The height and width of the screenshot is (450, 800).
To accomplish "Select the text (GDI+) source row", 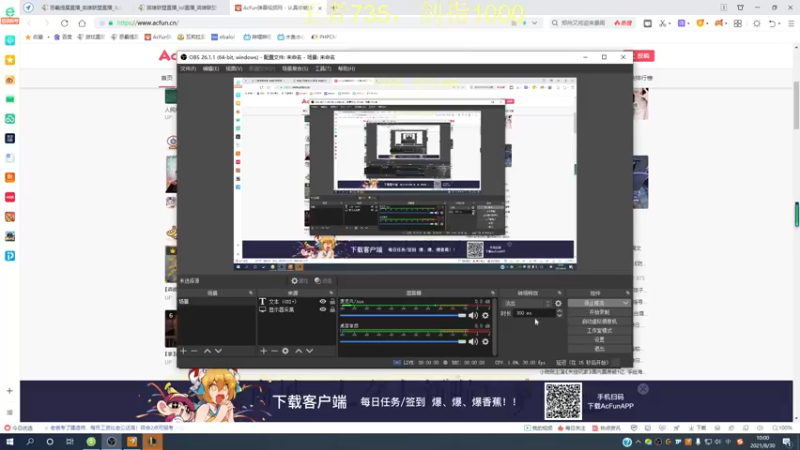I will (296, 302).
